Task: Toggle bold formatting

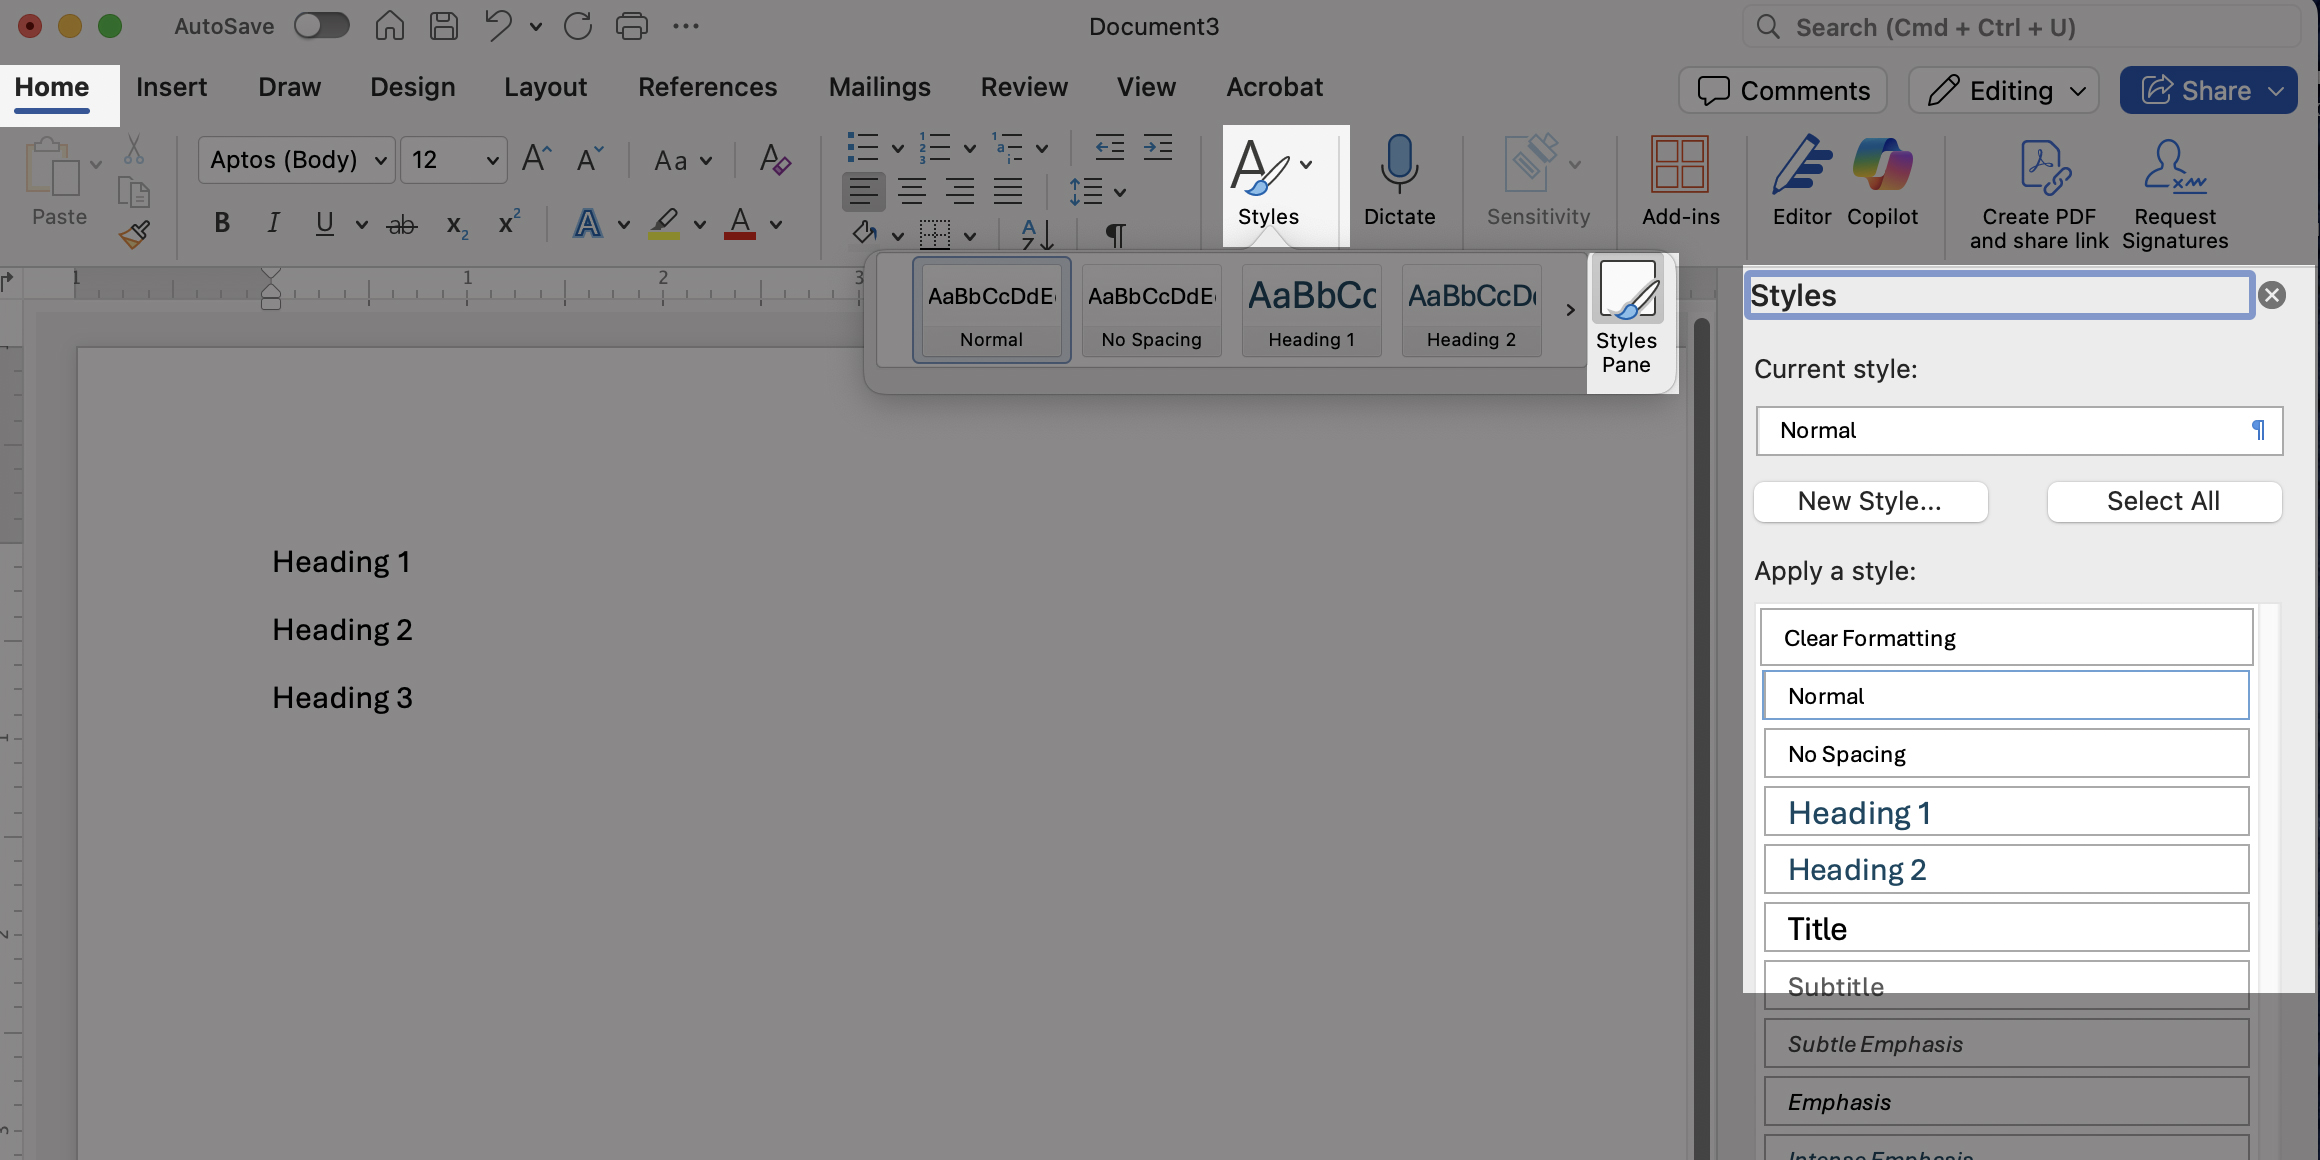Action: [x=222, y=223]
